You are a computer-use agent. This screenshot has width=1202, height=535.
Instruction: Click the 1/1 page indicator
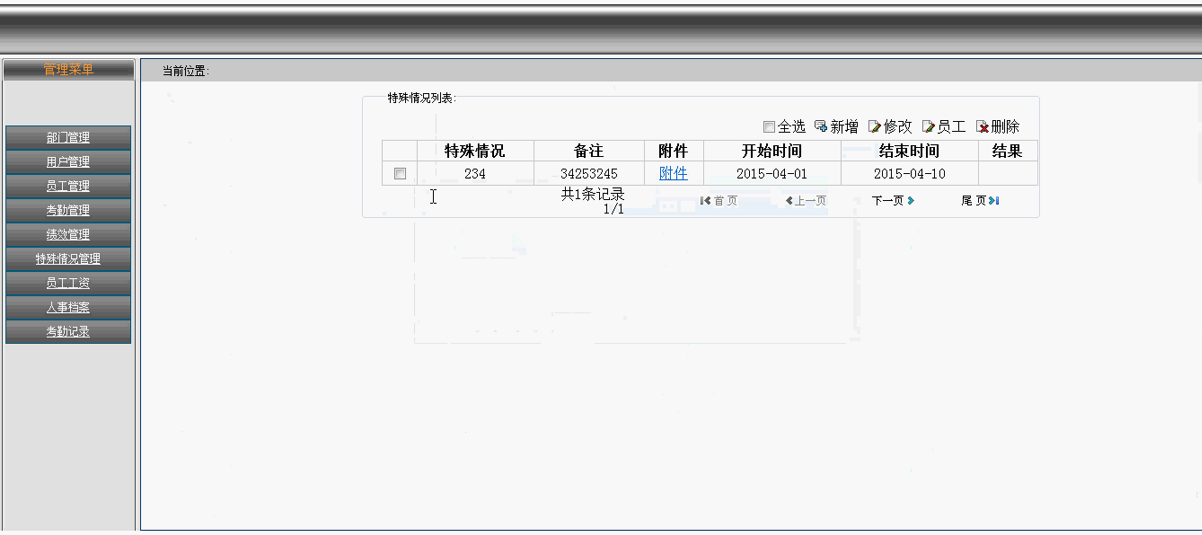(613, 209)
